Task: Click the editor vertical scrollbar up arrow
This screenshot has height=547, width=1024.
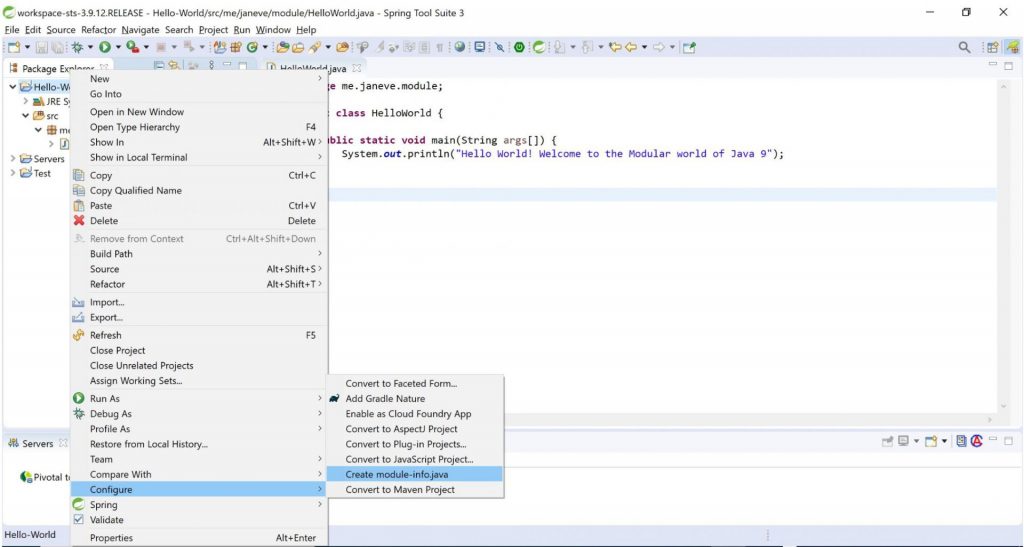Action: (x=1004, y=86)
